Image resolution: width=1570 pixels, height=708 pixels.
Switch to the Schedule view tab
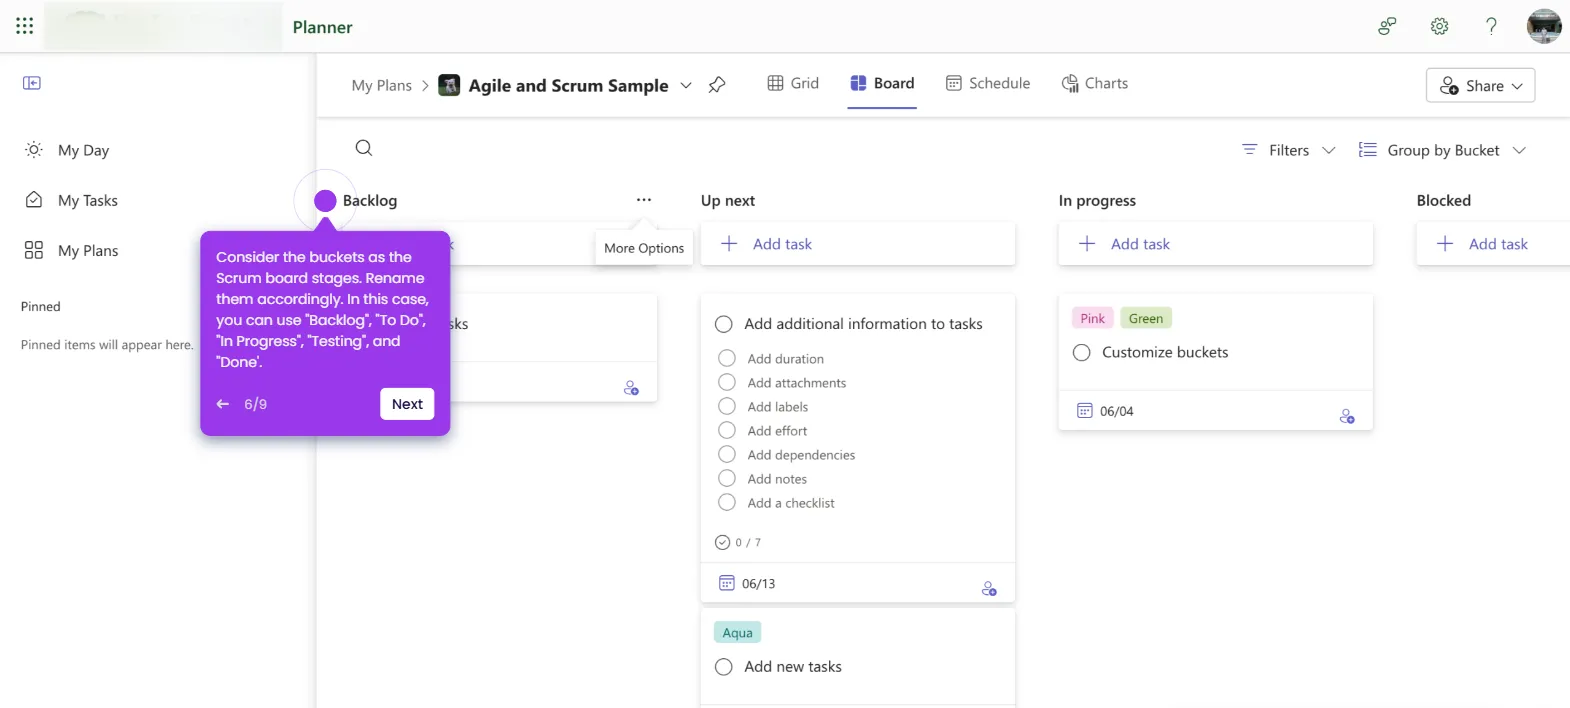(988, 83)
